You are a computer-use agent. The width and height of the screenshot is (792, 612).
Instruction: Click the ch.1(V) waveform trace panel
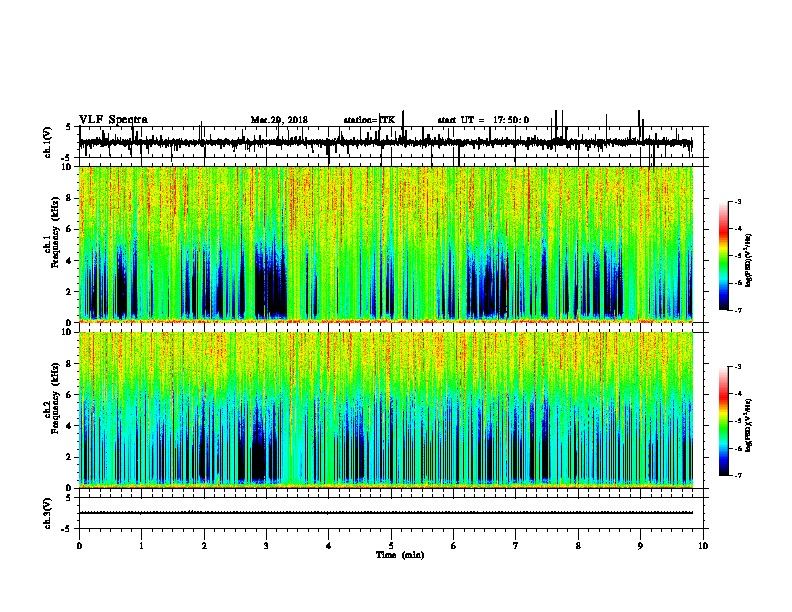[391, 142]
